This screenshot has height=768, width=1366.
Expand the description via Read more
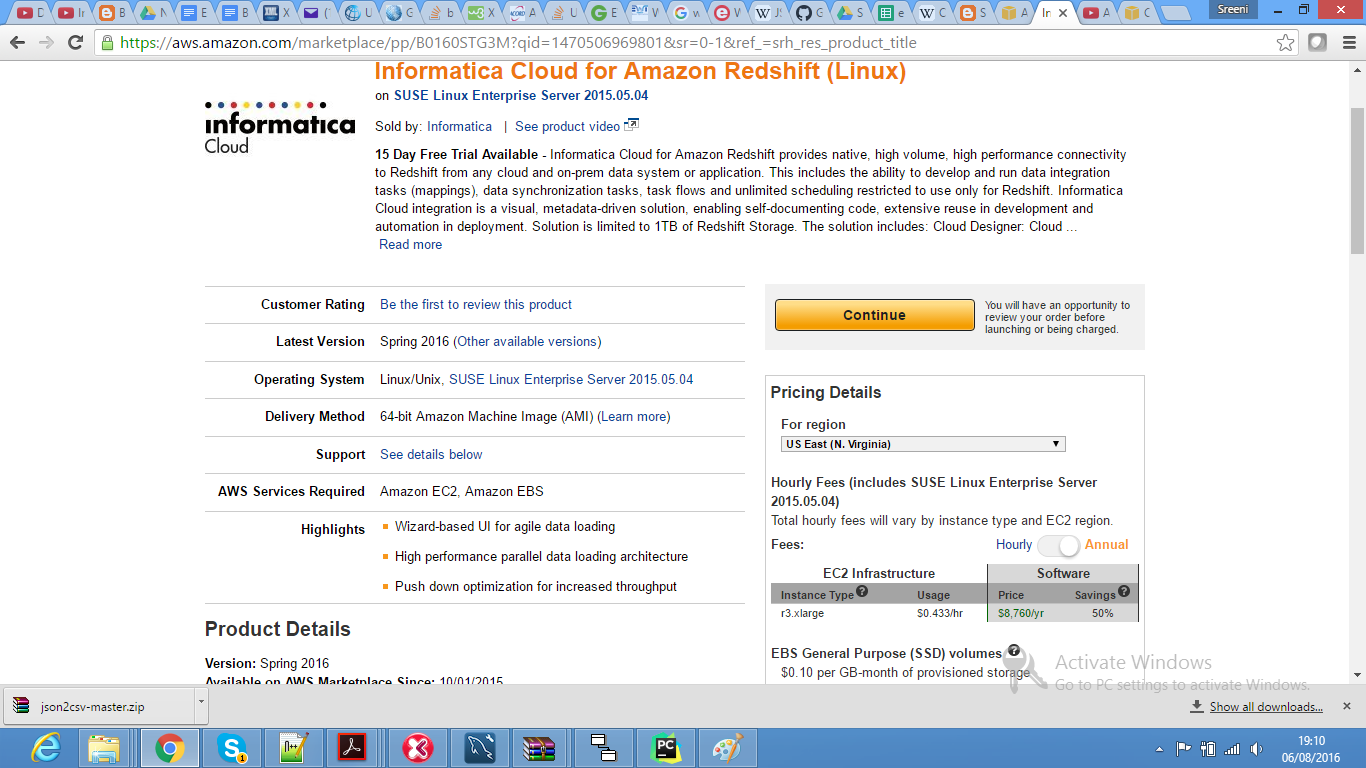[x=409, y=244]
